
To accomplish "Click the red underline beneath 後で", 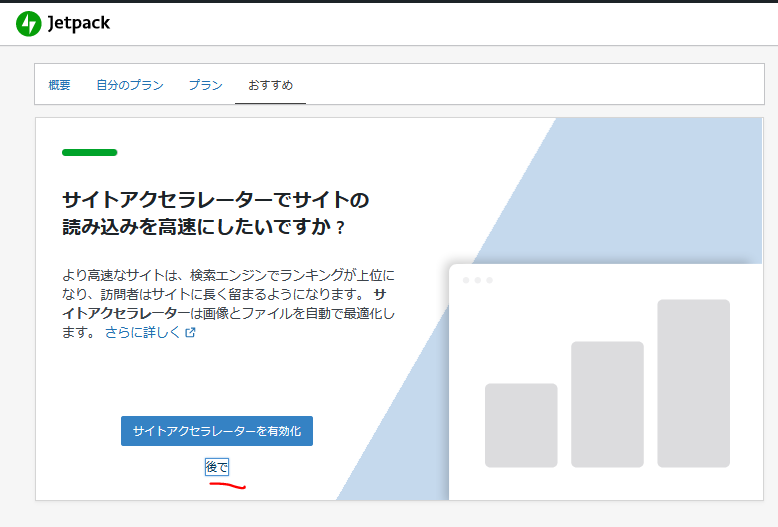I will [x=225, y=487].
